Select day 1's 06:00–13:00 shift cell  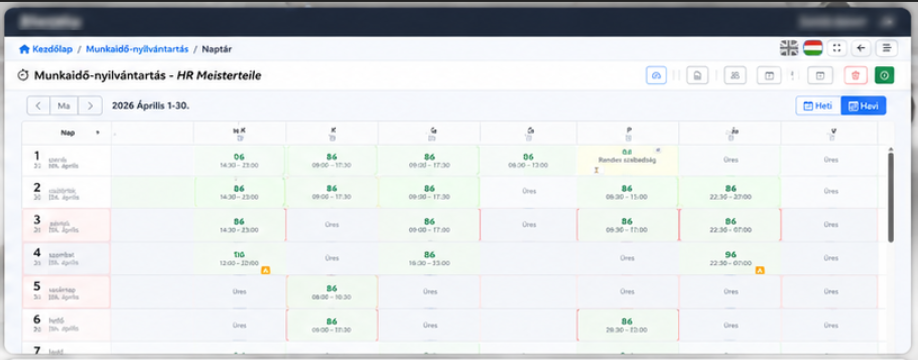pos(529,160)
